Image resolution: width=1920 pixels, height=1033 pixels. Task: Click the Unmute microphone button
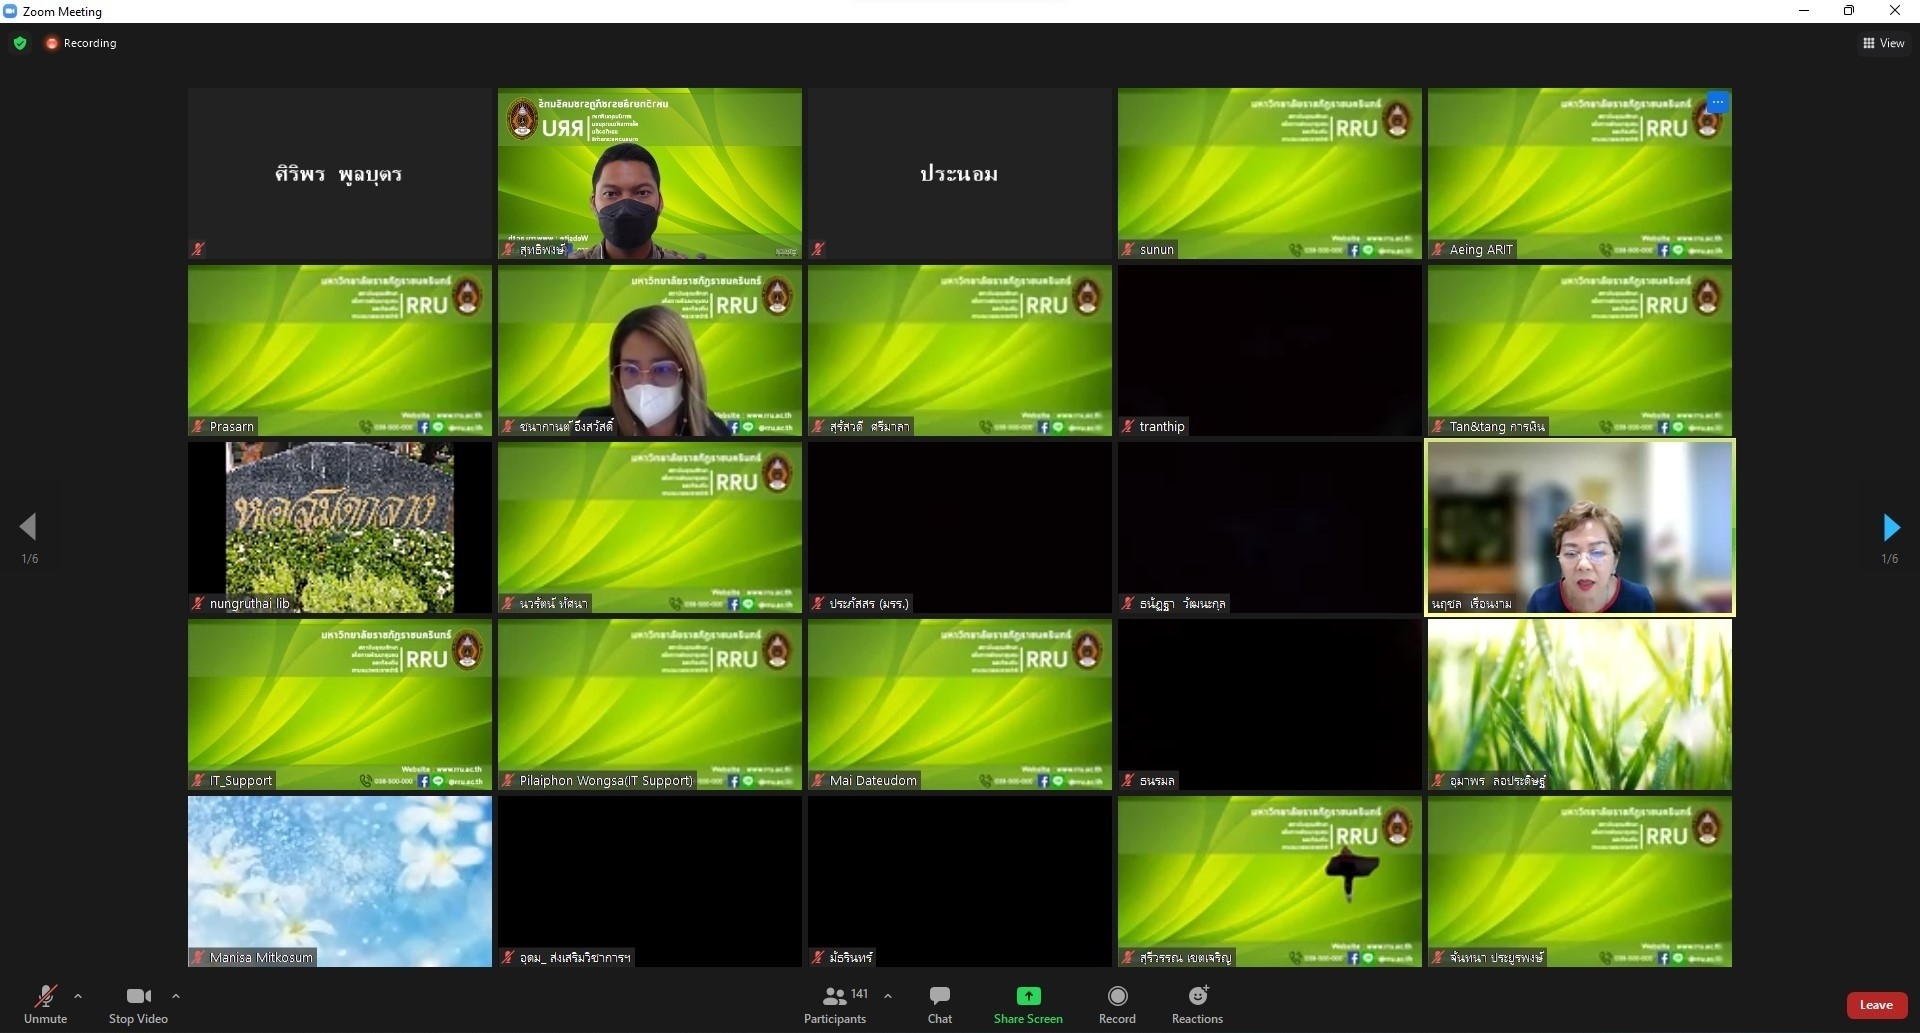(45, 1004)
